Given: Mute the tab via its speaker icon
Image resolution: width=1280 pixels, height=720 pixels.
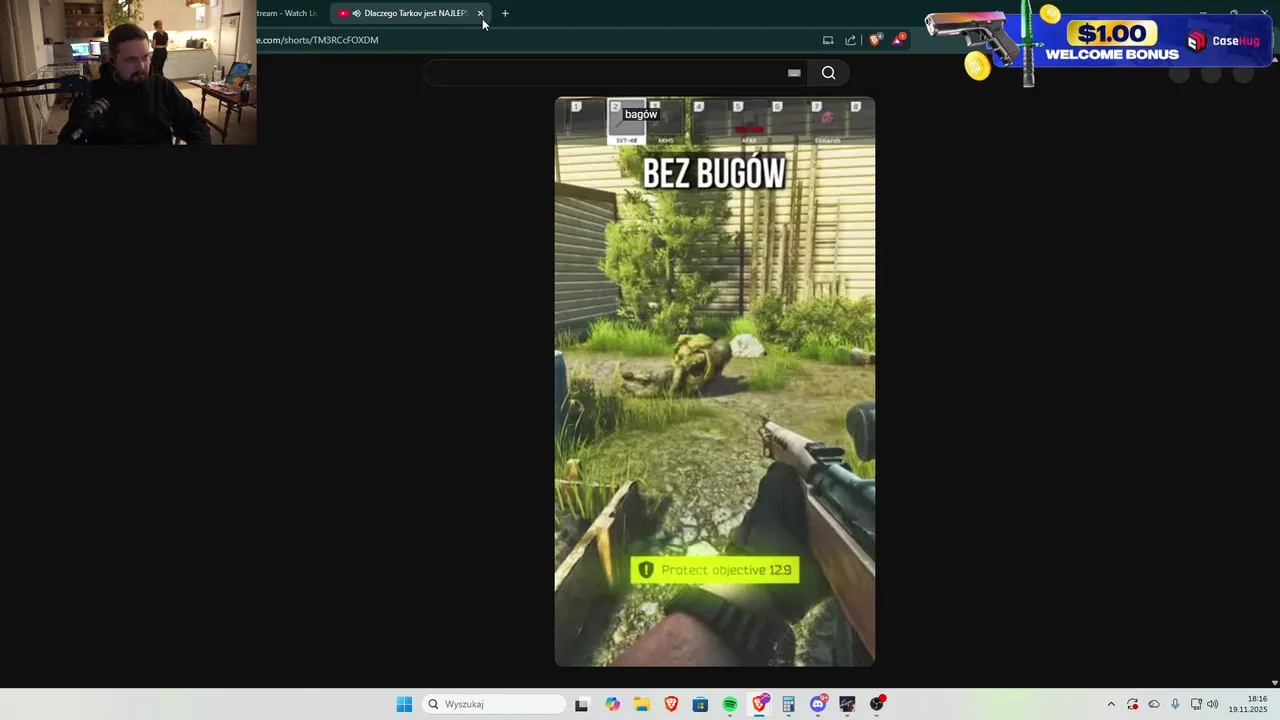Looking at the screenshot, I should click(x=356, y=13).
